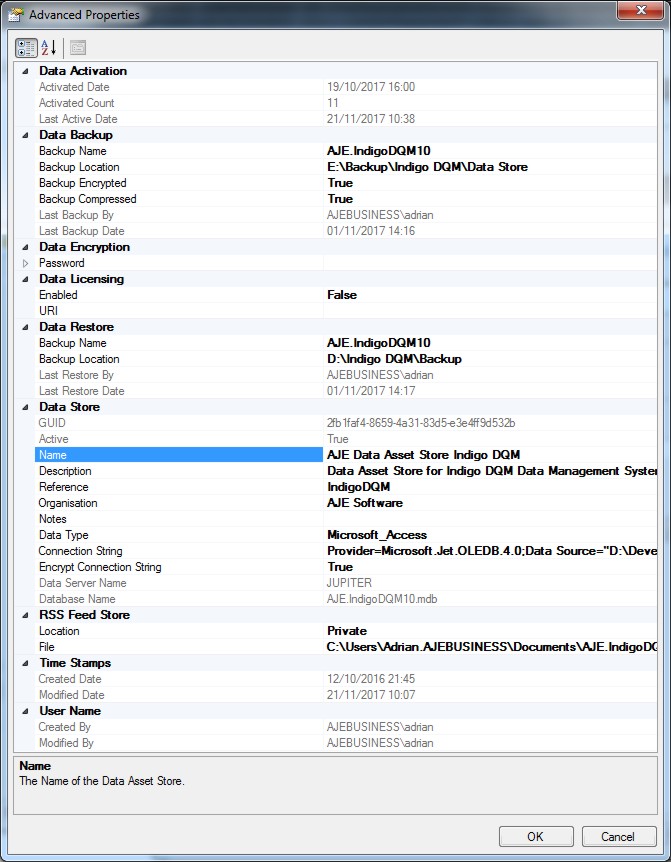Select the Backup Encrypted True value
The height and width of the screenshot is (862, 671).
pyautogui.click(x=340, y=183)
